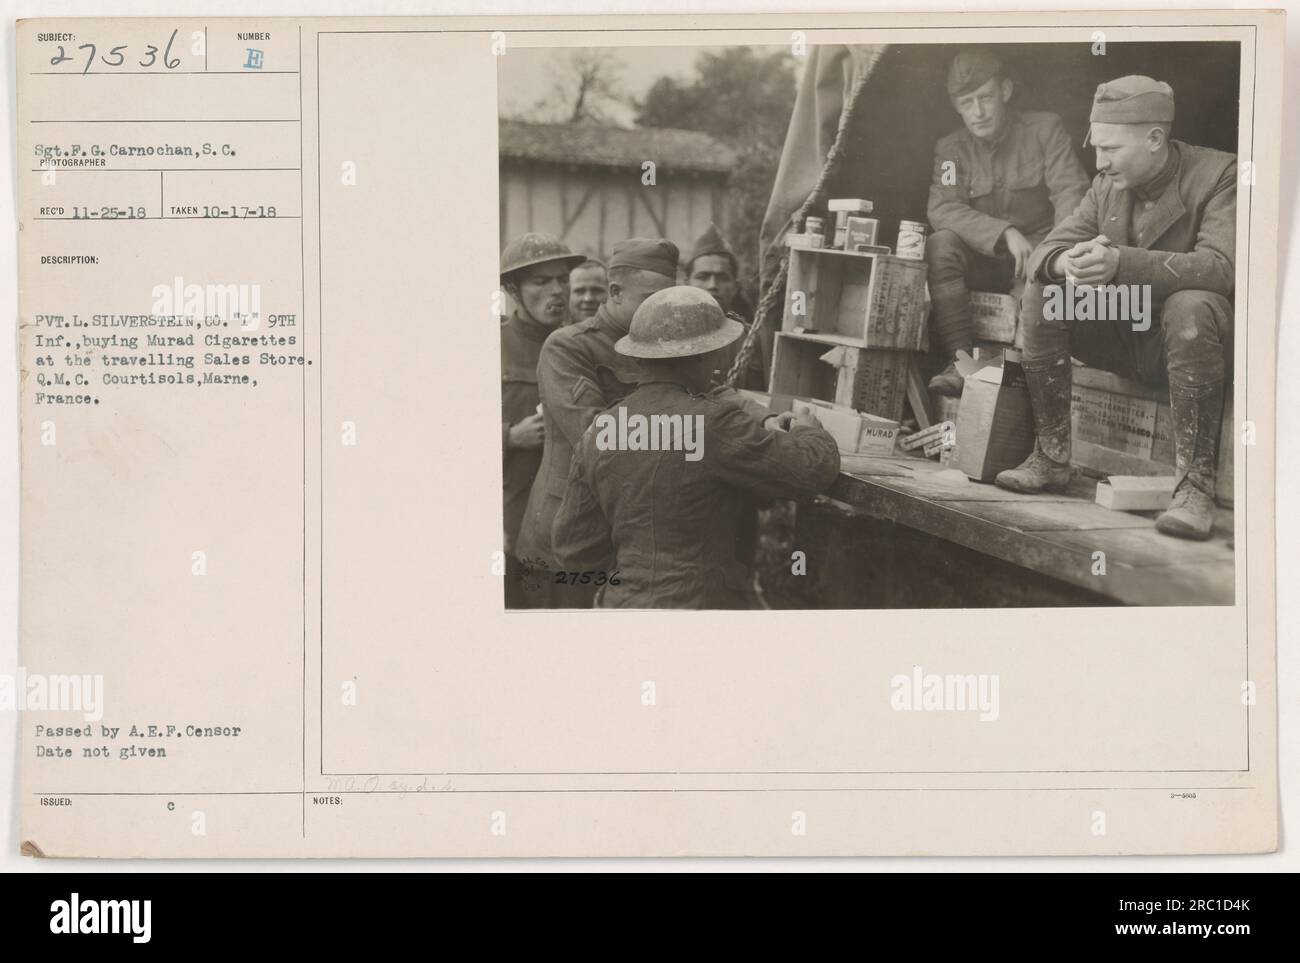Click the Date not given text
The width and height of the screenshot is (1300, 963).
pos(103,750)
